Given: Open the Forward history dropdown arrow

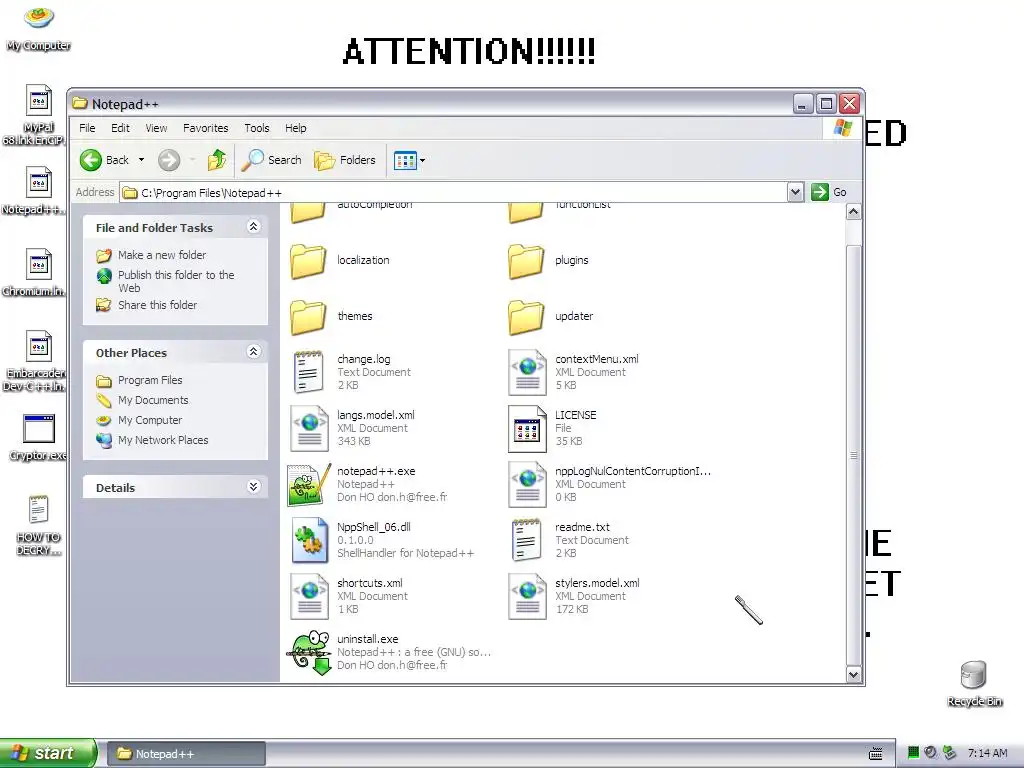Looking at the screenshot, I should click(193, 160).
